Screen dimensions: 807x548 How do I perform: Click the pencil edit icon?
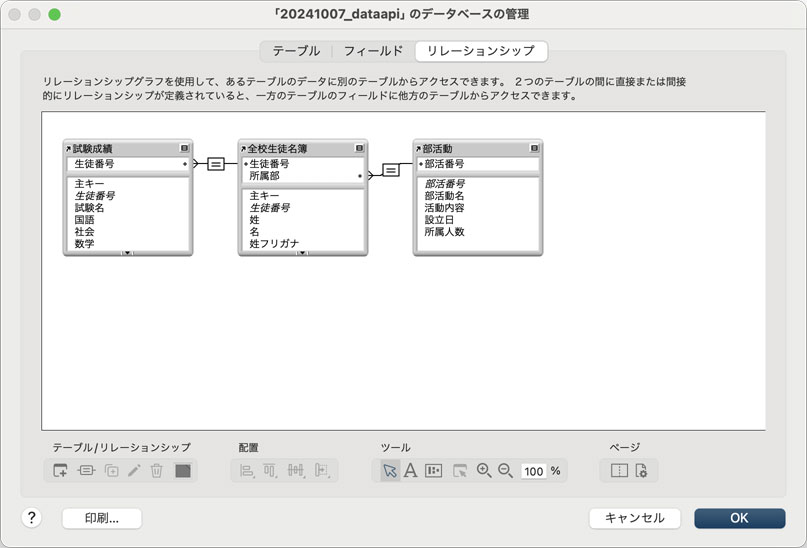134,470
